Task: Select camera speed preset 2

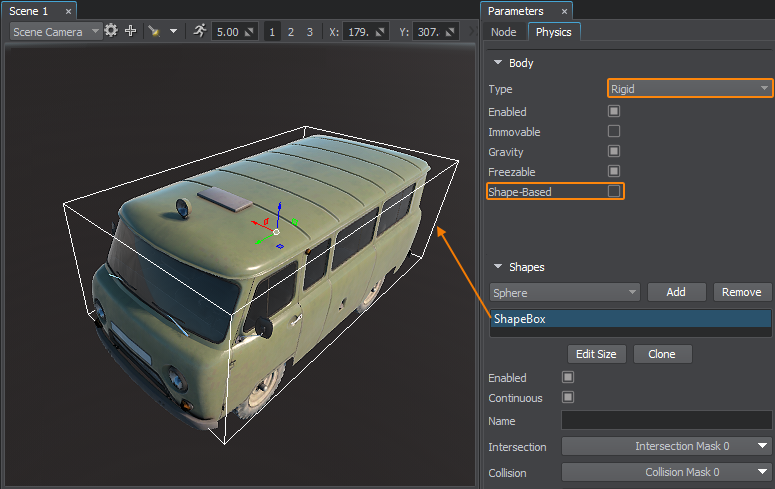Action: point(291,32)
